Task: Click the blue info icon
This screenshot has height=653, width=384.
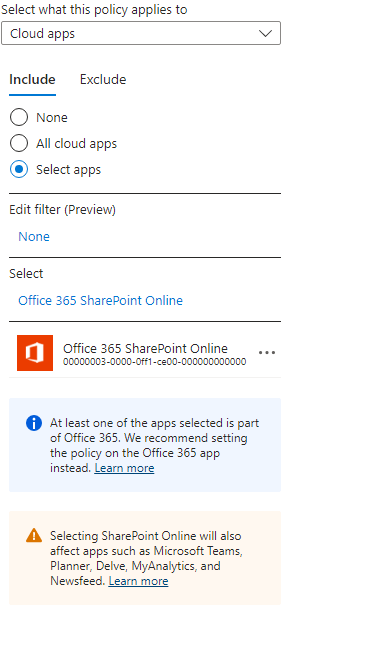Action: tap(34, 423)
